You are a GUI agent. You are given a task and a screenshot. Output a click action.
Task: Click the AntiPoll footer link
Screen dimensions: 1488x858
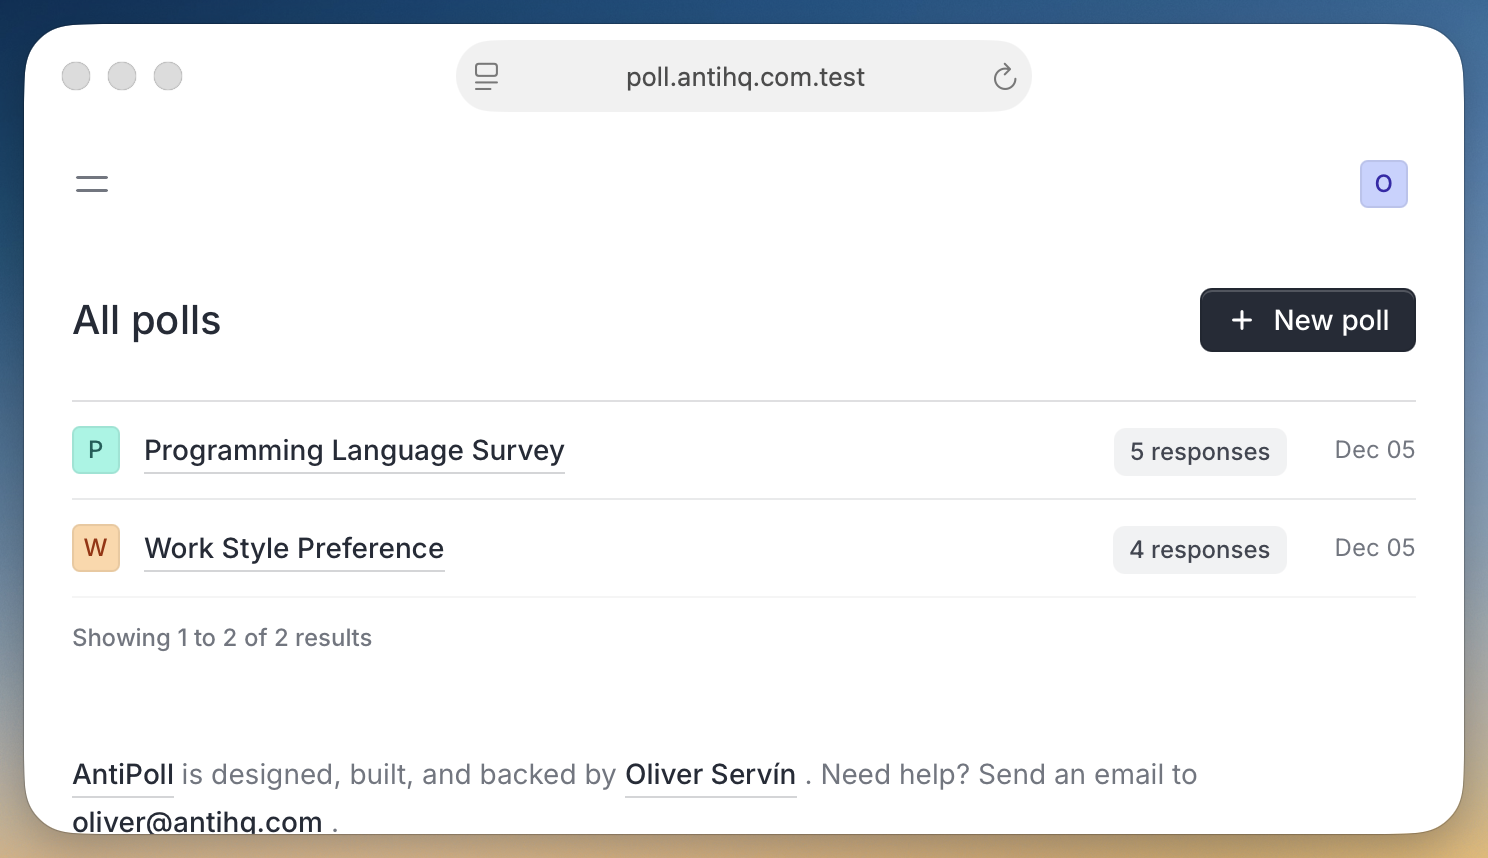click(123, 775)
